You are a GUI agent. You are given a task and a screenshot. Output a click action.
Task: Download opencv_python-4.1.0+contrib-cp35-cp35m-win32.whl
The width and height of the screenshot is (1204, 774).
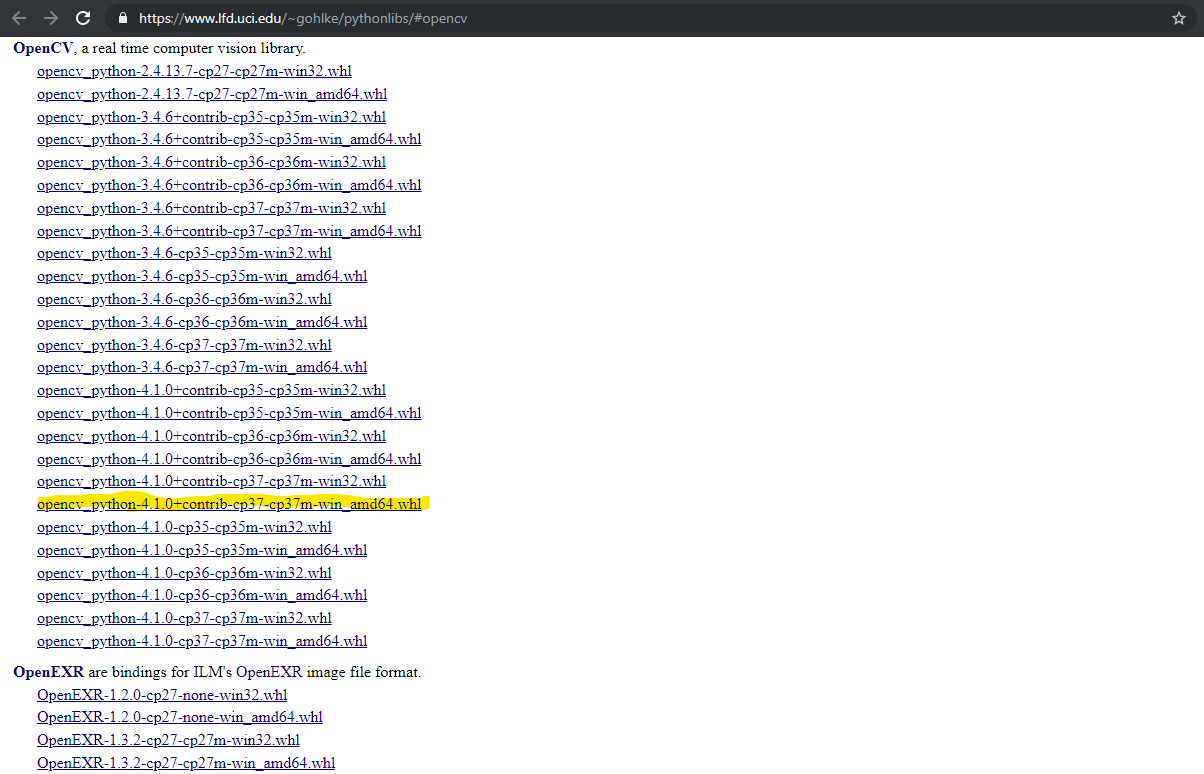coord(211,390)
